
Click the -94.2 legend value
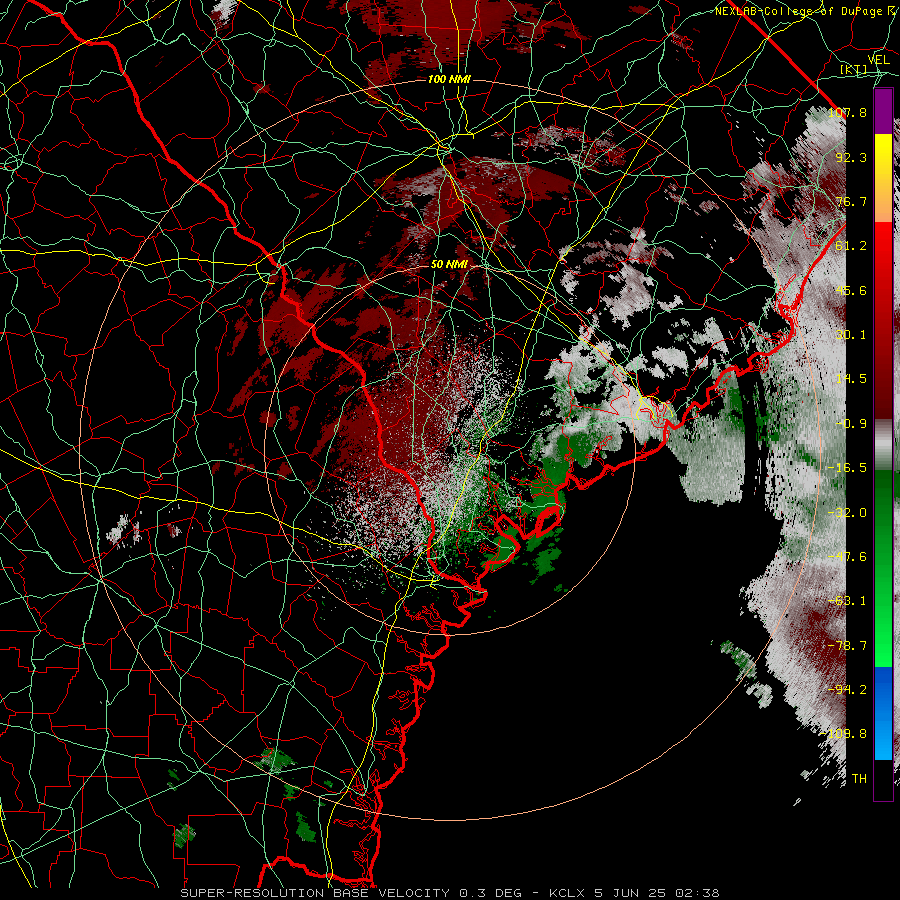(x=847, y=690)
